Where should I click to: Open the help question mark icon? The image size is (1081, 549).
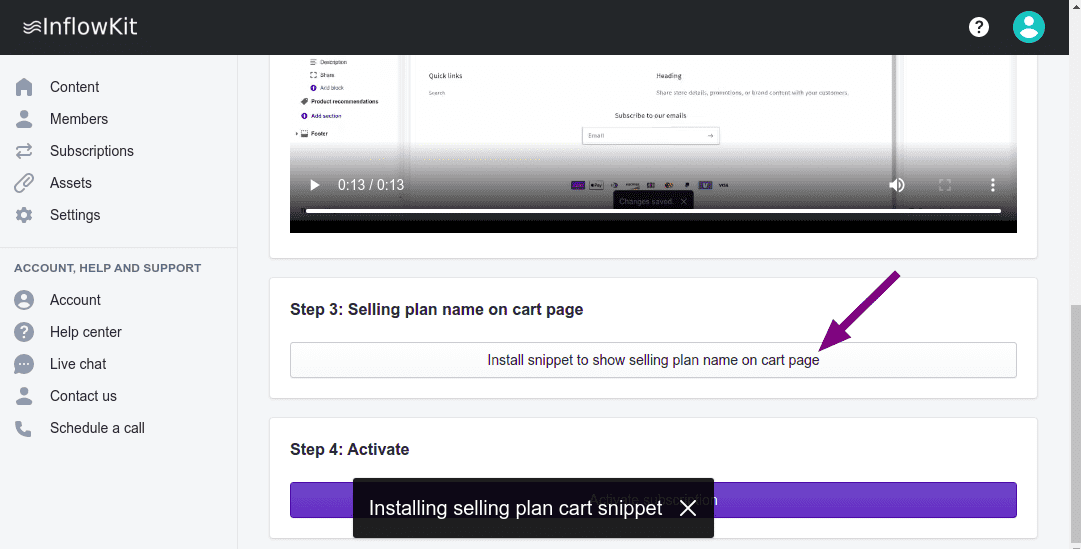pyautogui.click(x=979, y=27)
